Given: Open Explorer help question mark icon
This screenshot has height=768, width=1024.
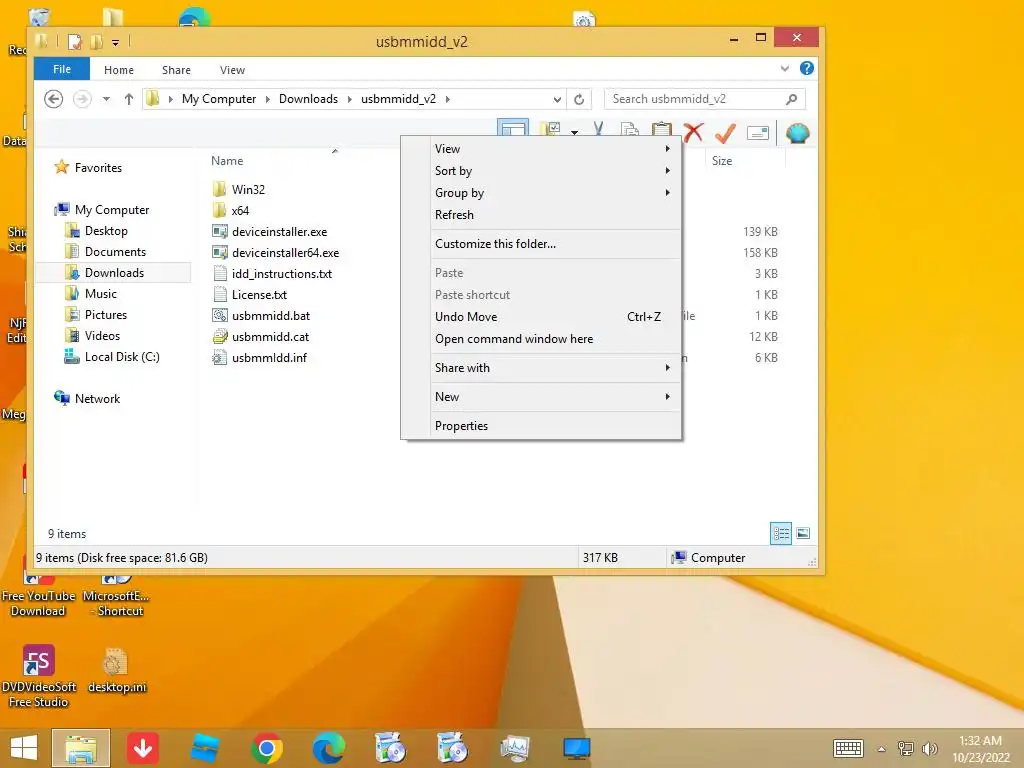Looking at the screenshot, I should coord(807,68).
